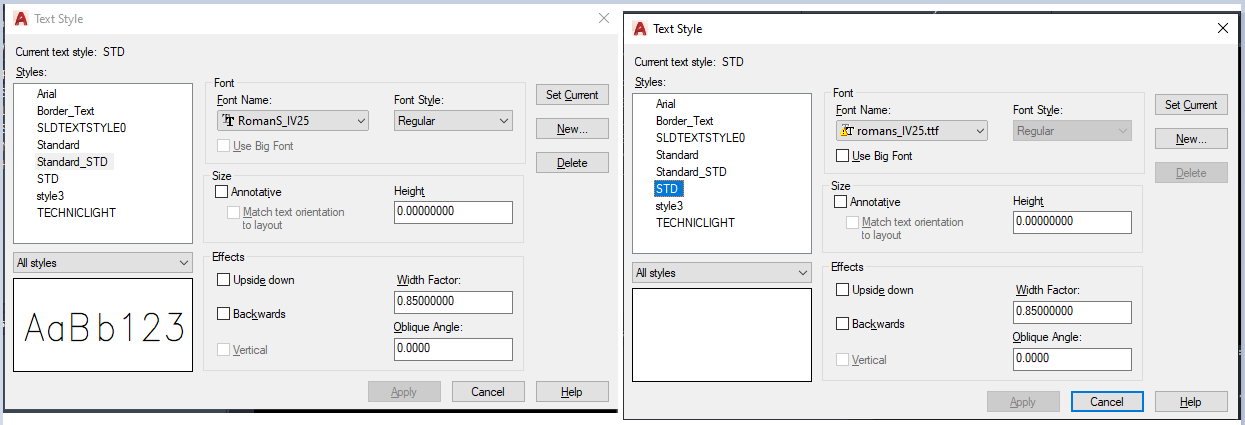Click New... button in the left dialog
This screenshot has height=425, width=1245.
coord(572,129)
